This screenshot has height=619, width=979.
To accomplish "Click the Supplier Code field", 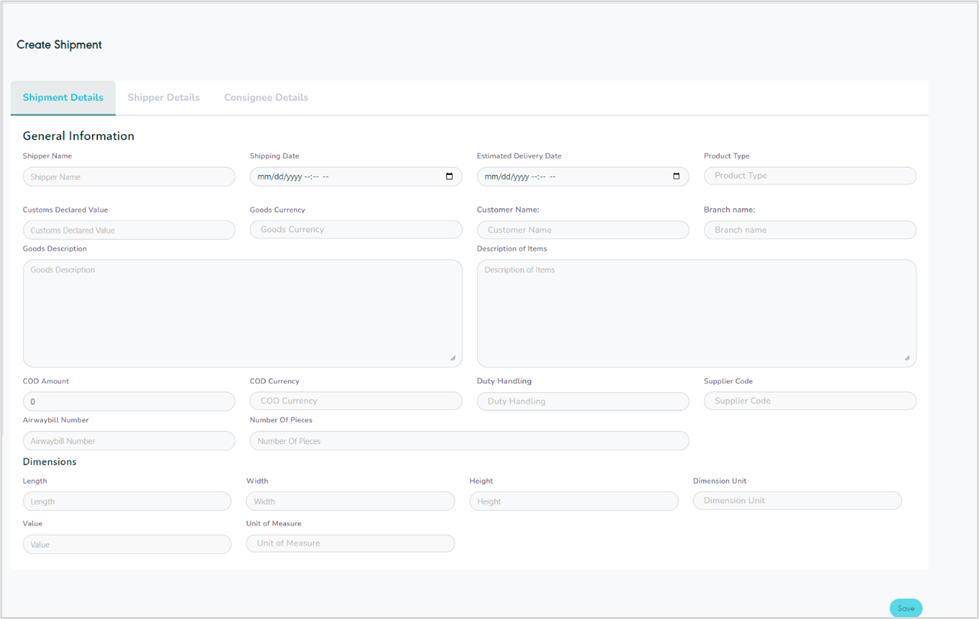I will (x=810, y=401).
